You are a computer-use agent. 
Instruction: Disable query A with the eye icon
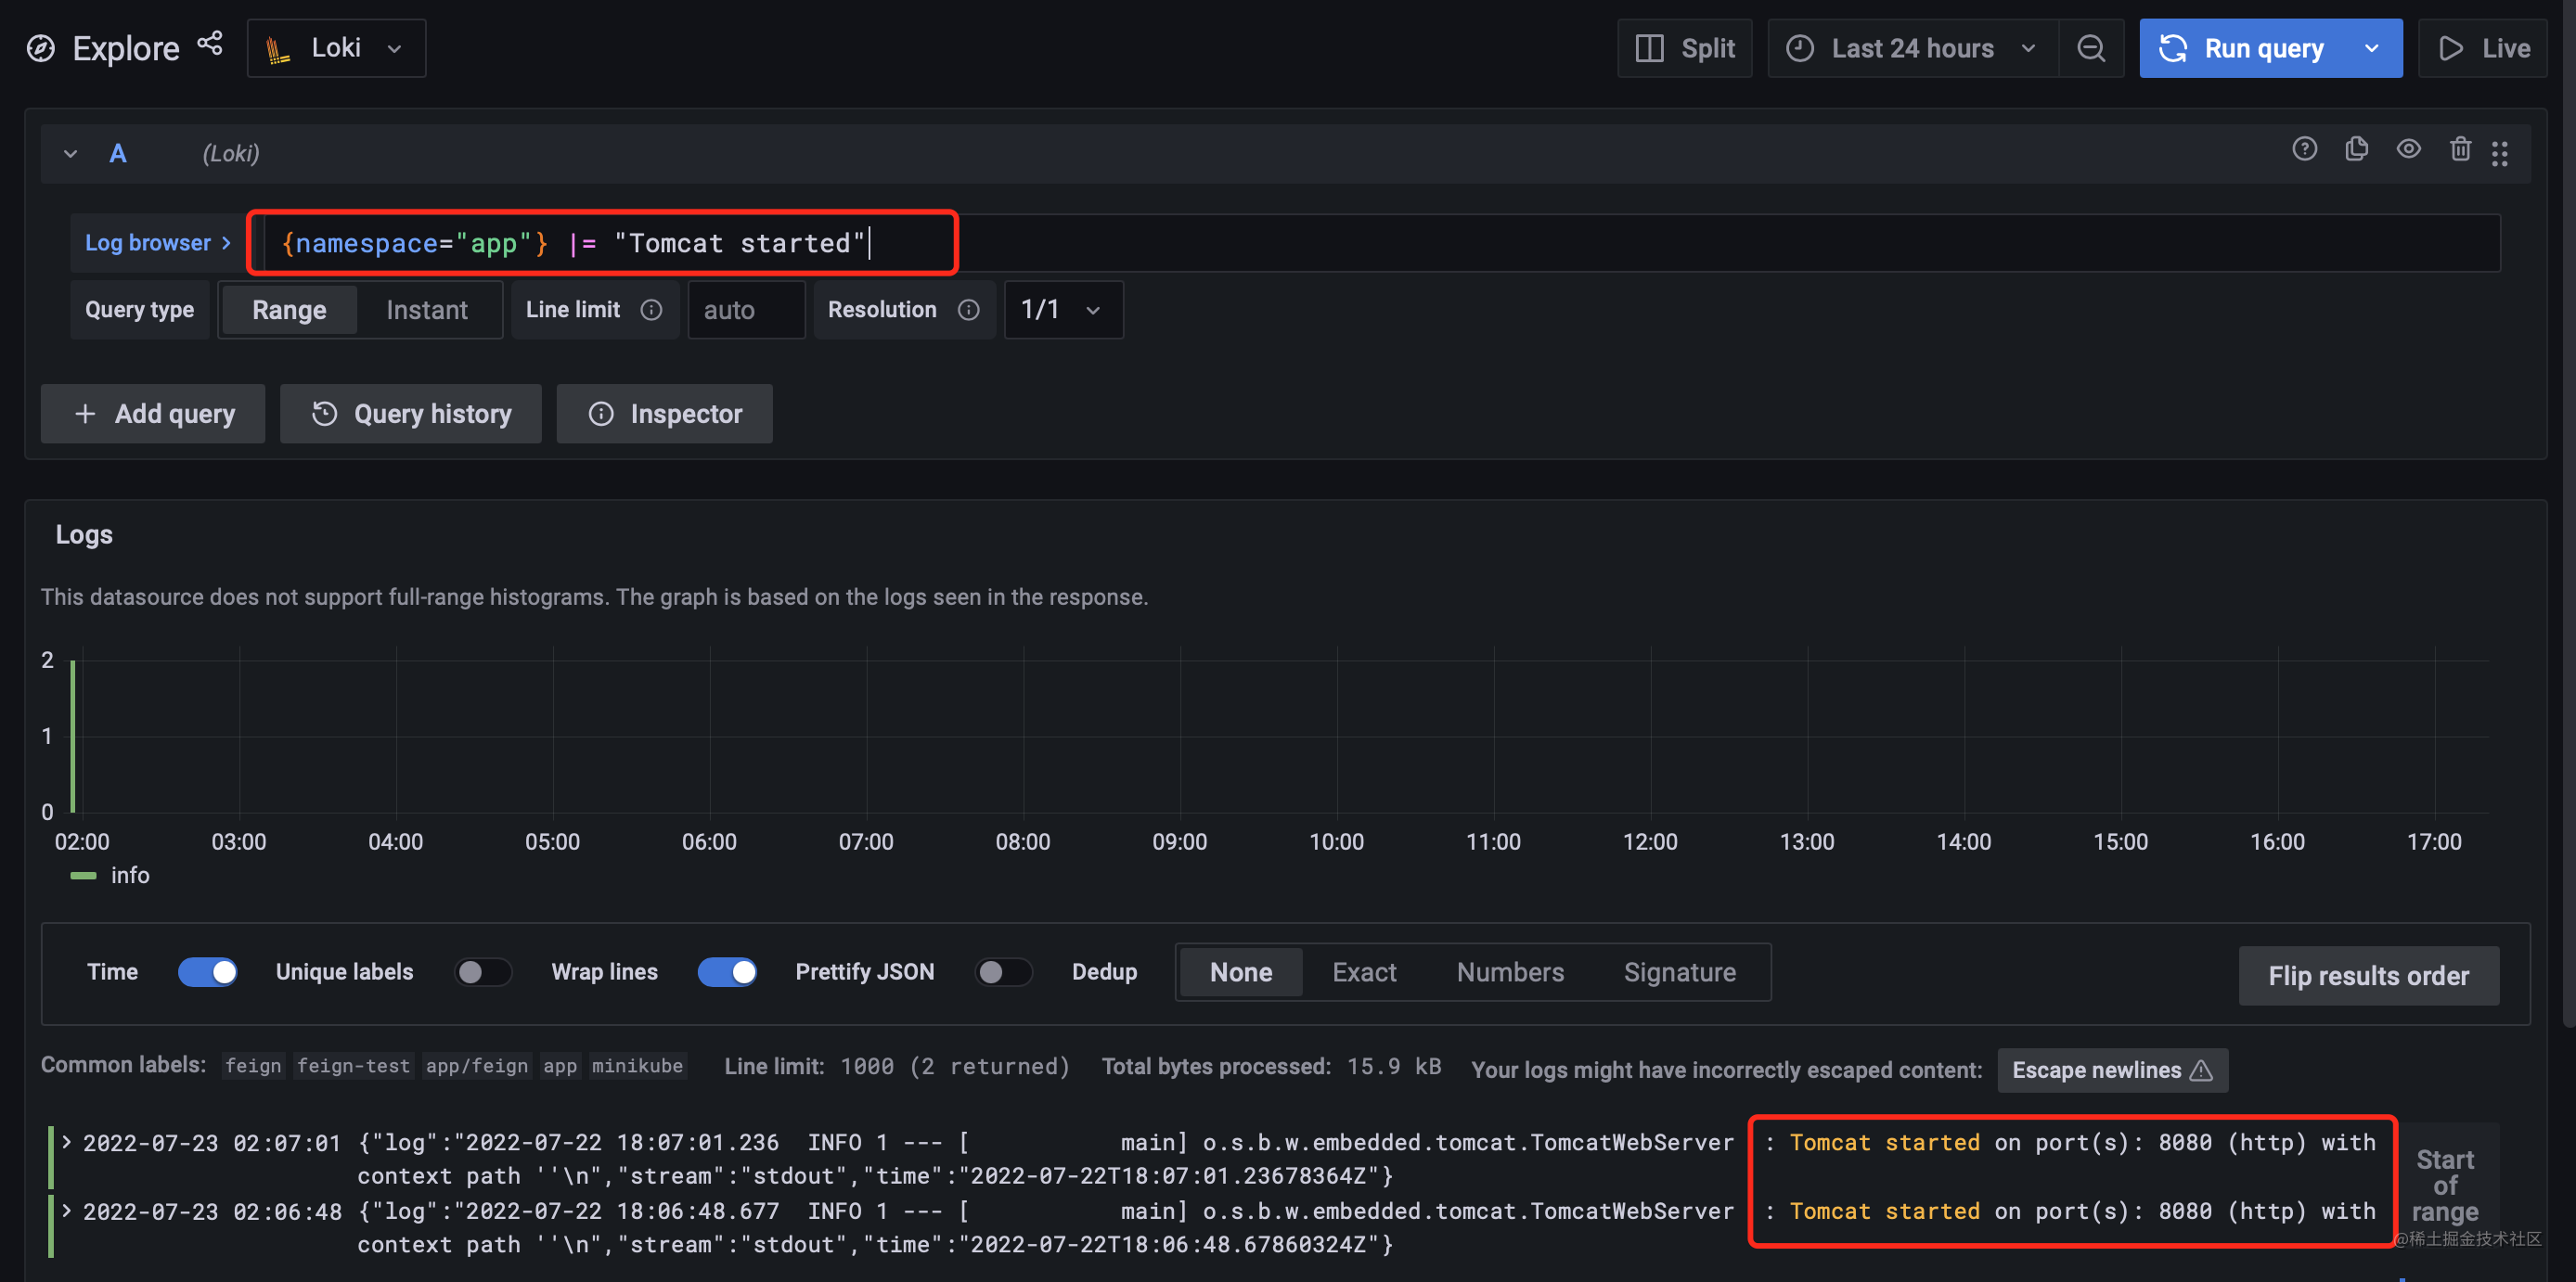(x=2409, y=149)
